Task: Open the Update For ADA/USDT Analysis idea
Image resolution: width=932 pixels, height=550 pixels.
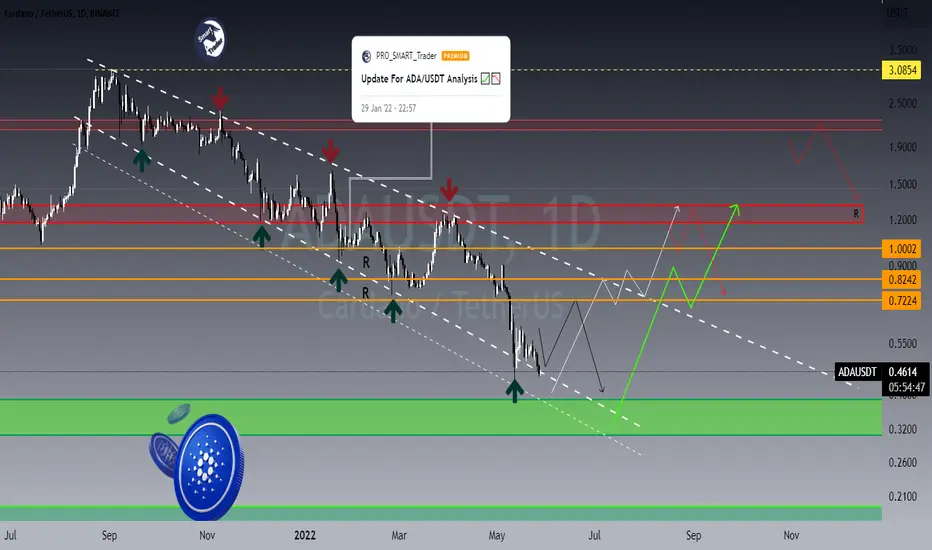Action: tap(419, 78)
